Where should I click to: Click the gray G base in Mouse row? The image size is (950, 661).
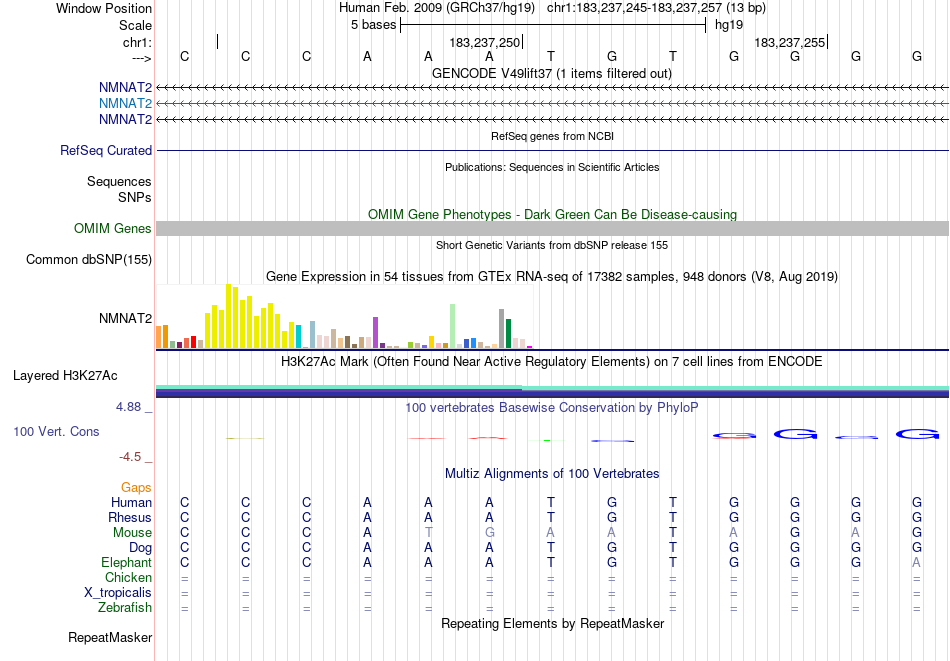click(490, 533)
